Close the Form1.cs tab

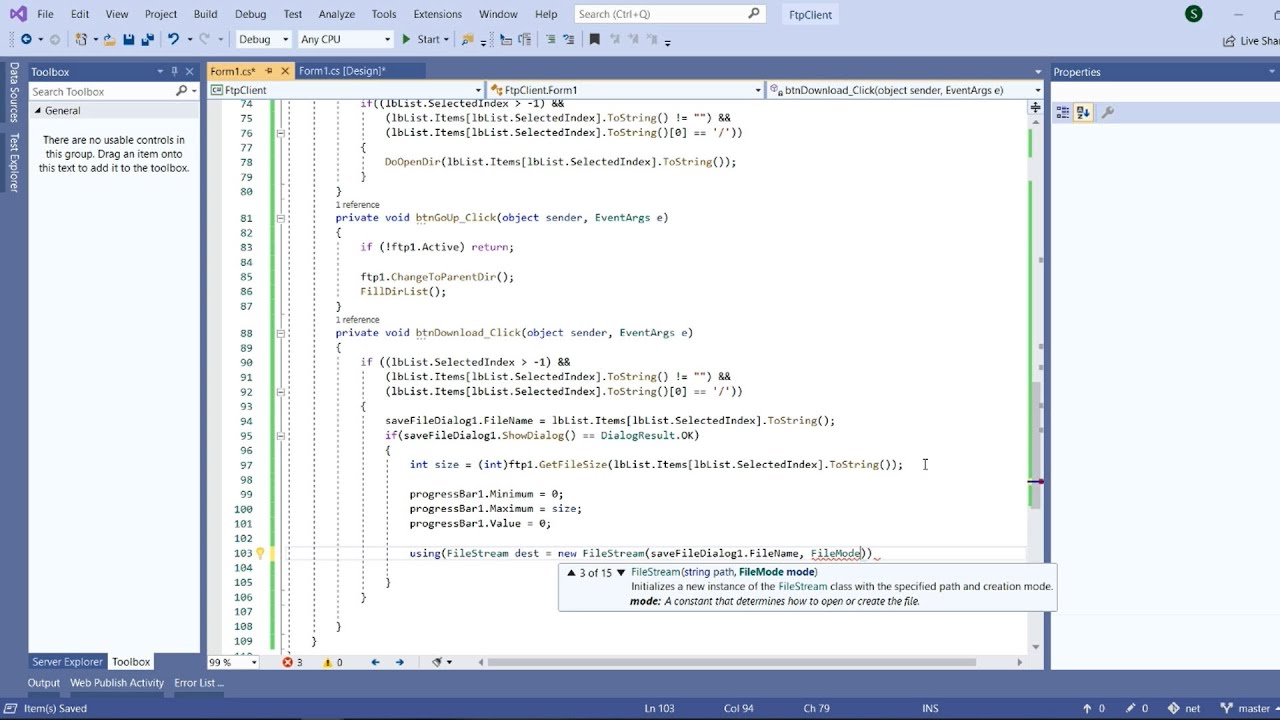(285, 71)
